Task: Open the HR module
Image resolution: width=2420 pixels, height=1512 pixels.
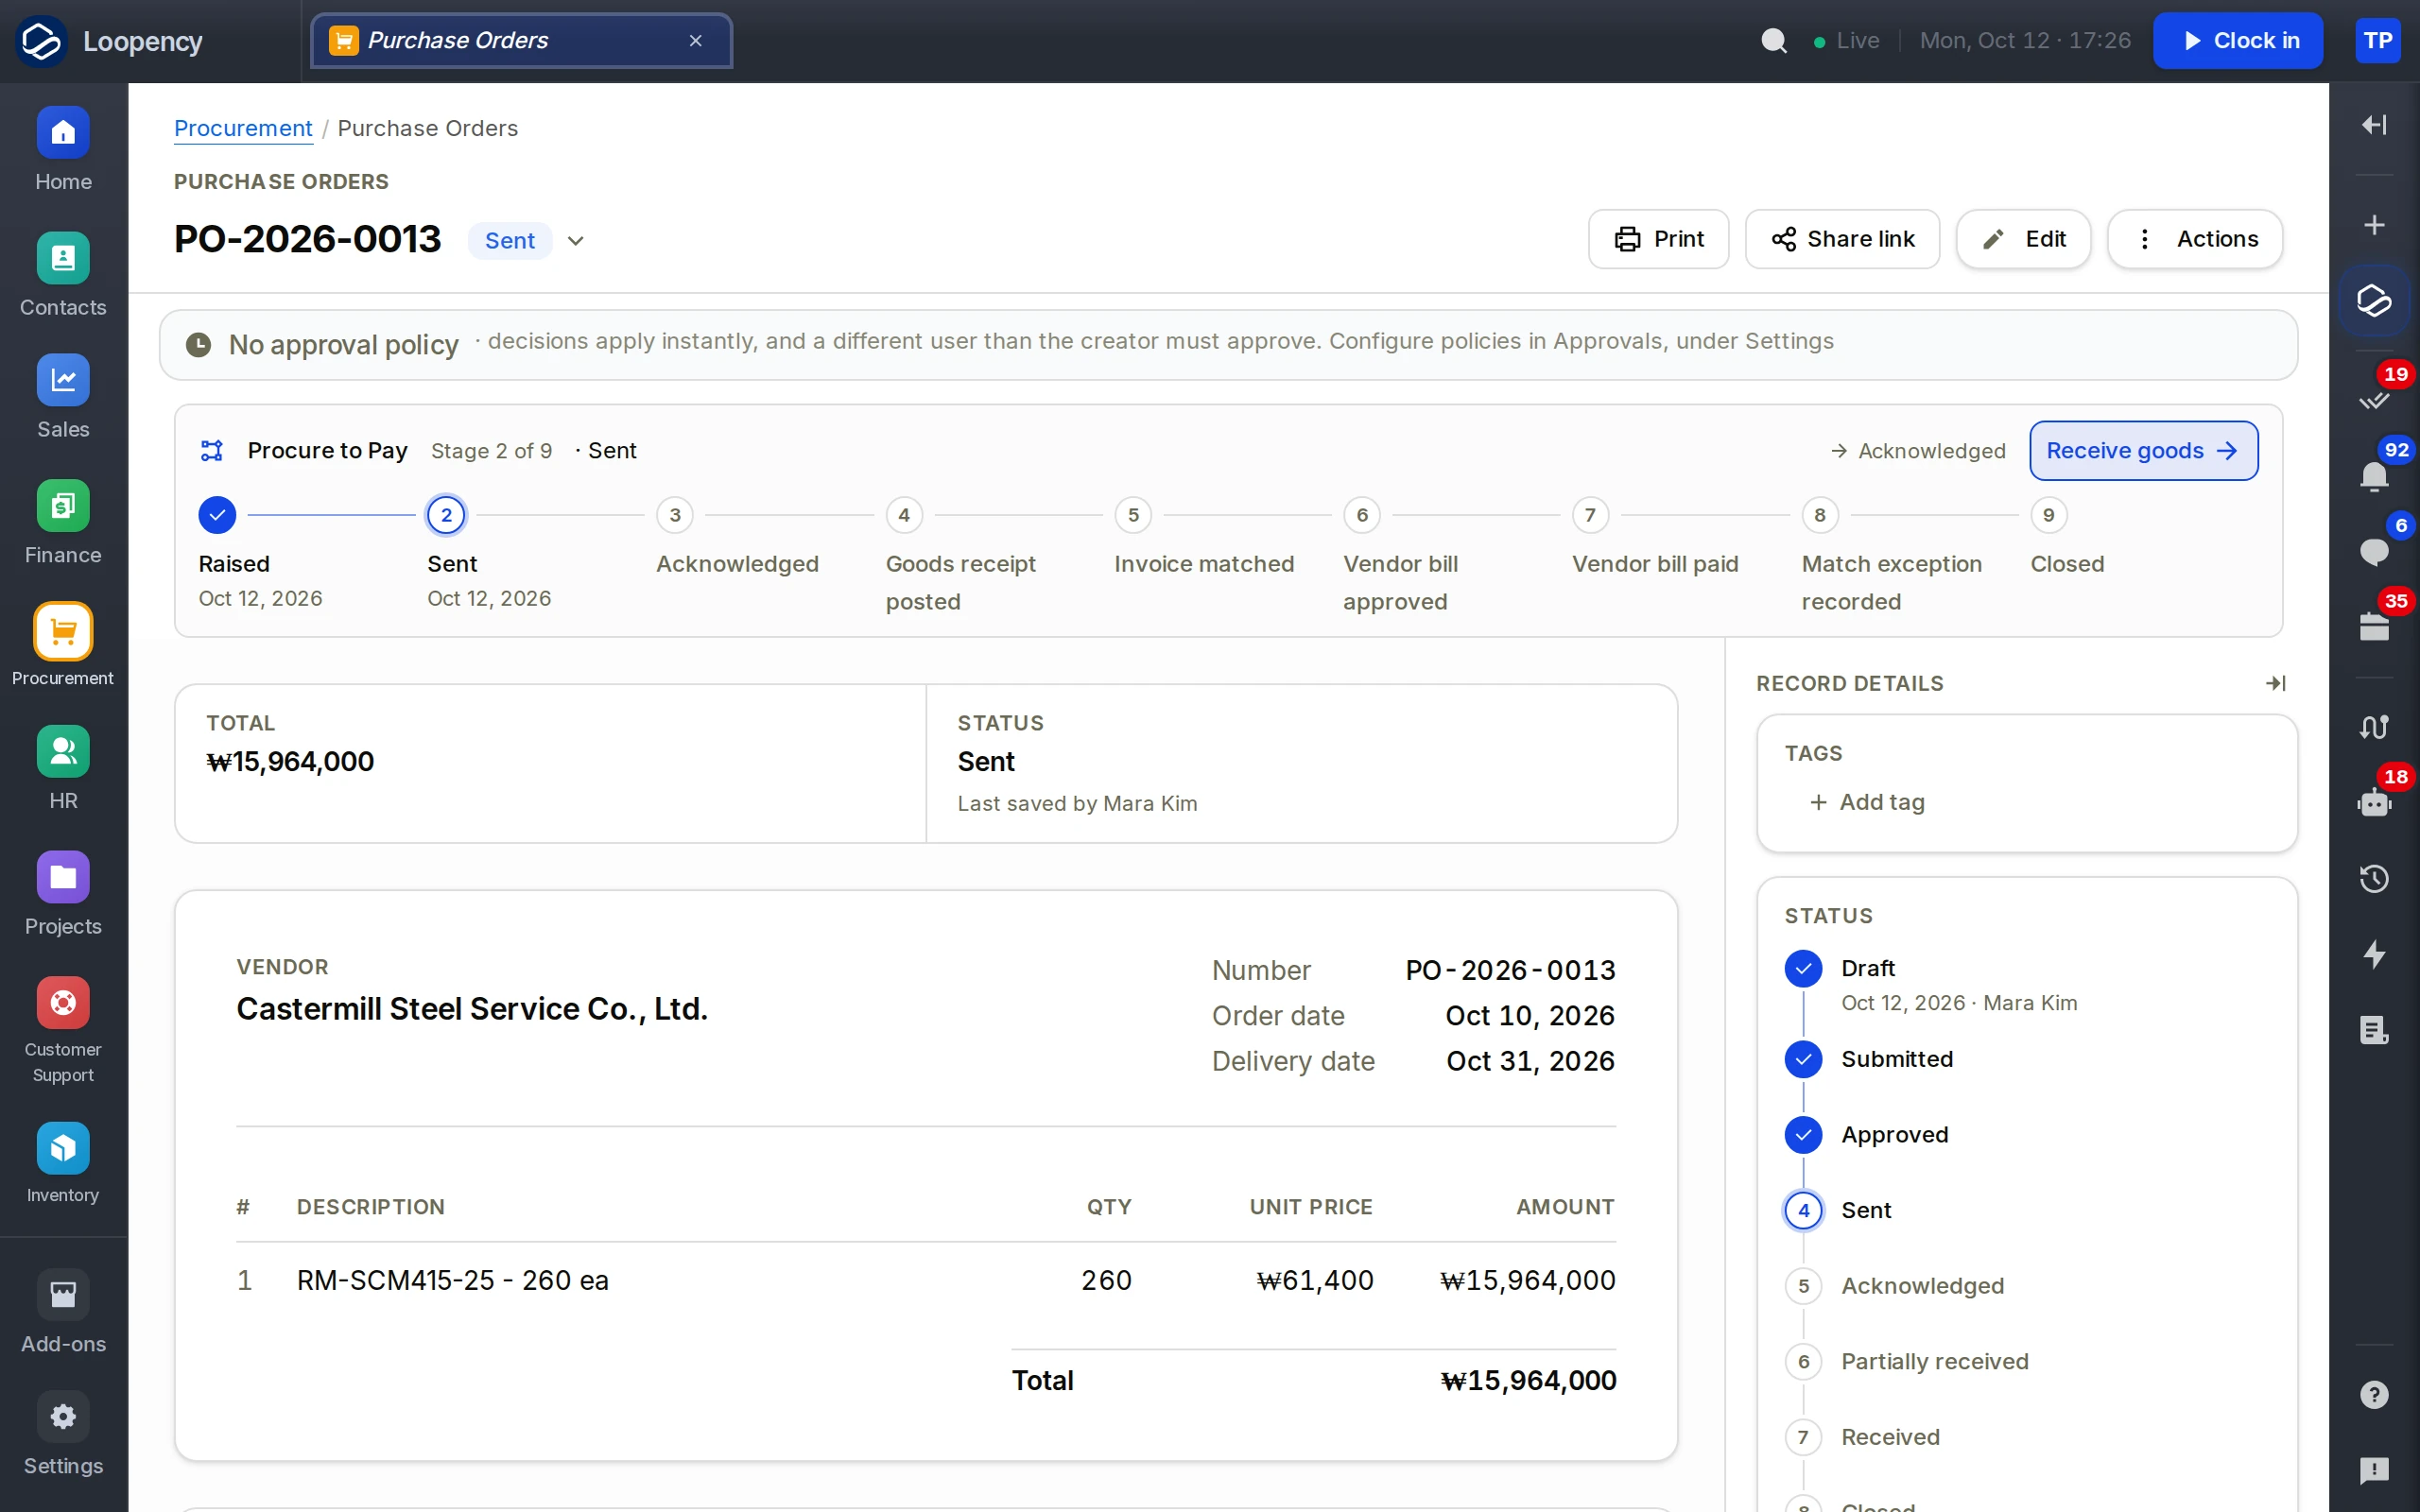Action: [x=63, y=770]
